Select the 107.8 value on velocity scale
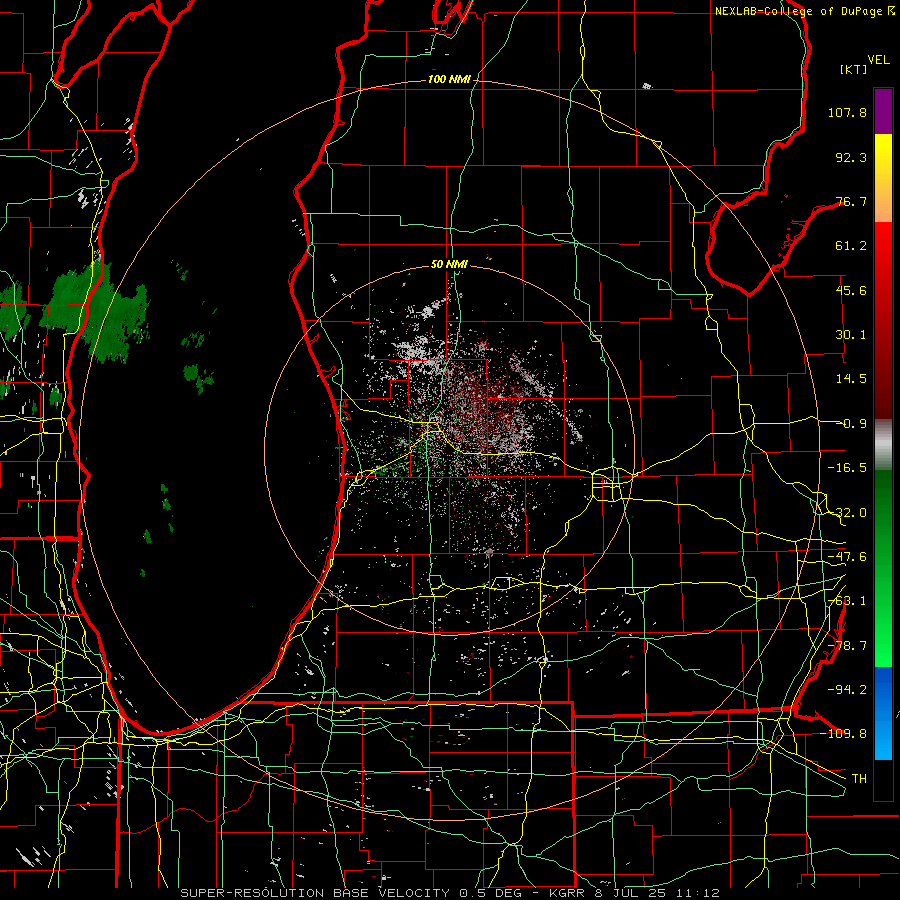This screenshot has width=900, height=900. point(847,112)
